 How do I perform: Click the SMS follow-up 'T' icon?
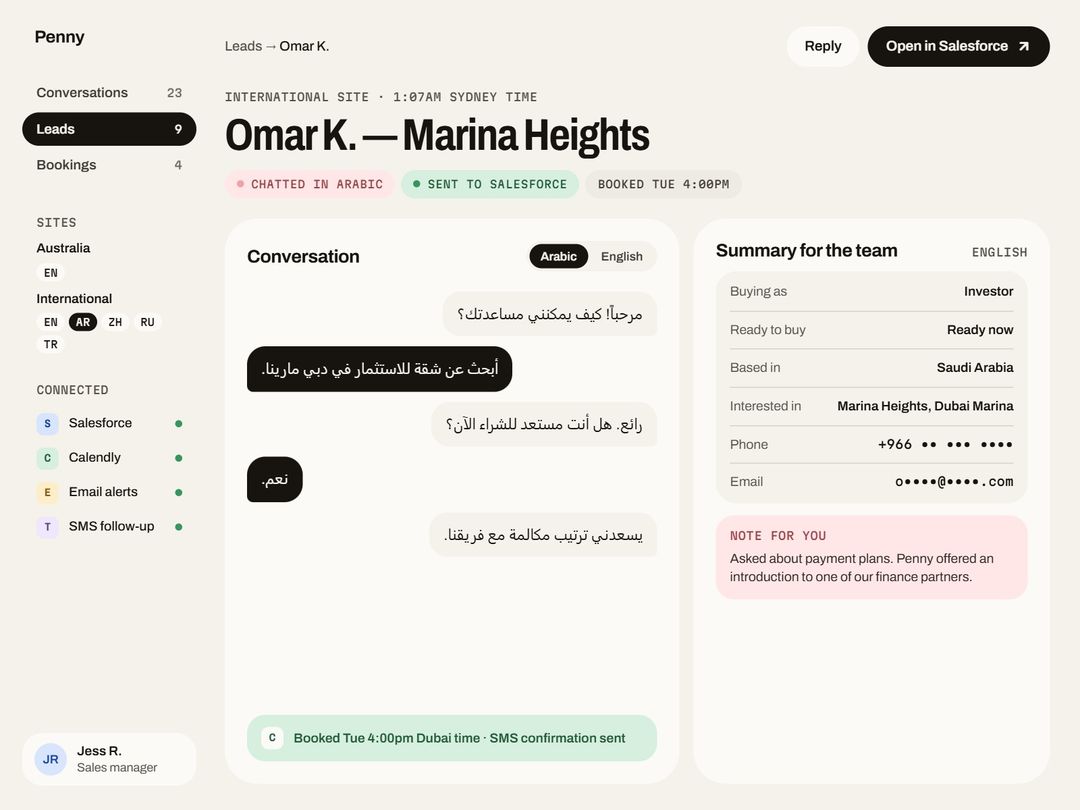[x=48, y=527]
